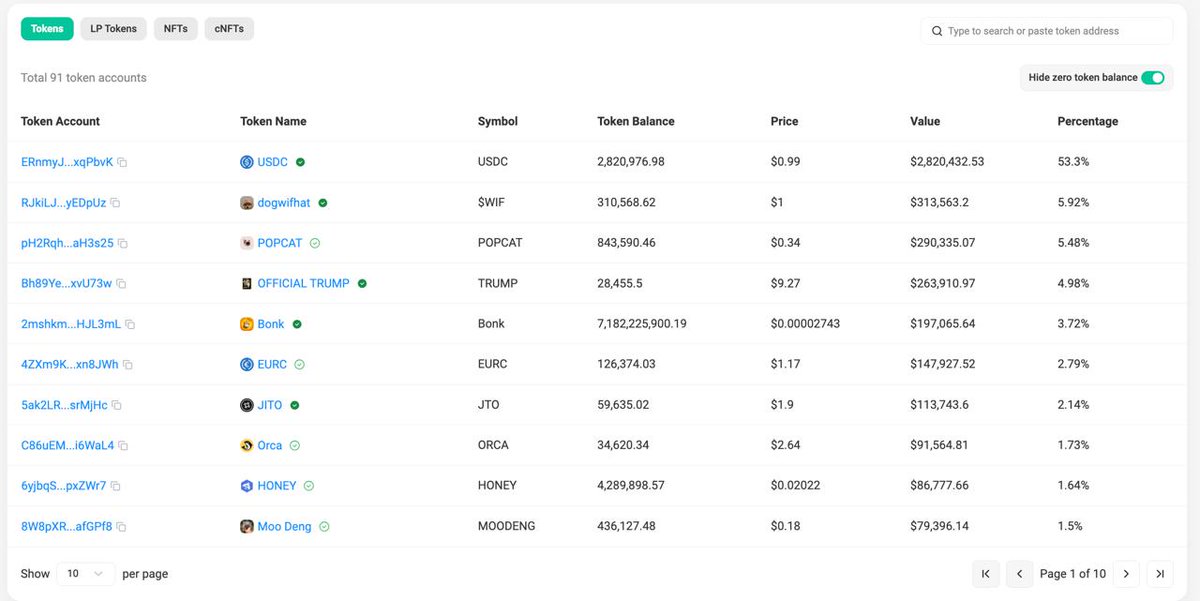Open token account RJkiLJ...yEDpUz
1200x601 pixels.
(x=63, y=203)
